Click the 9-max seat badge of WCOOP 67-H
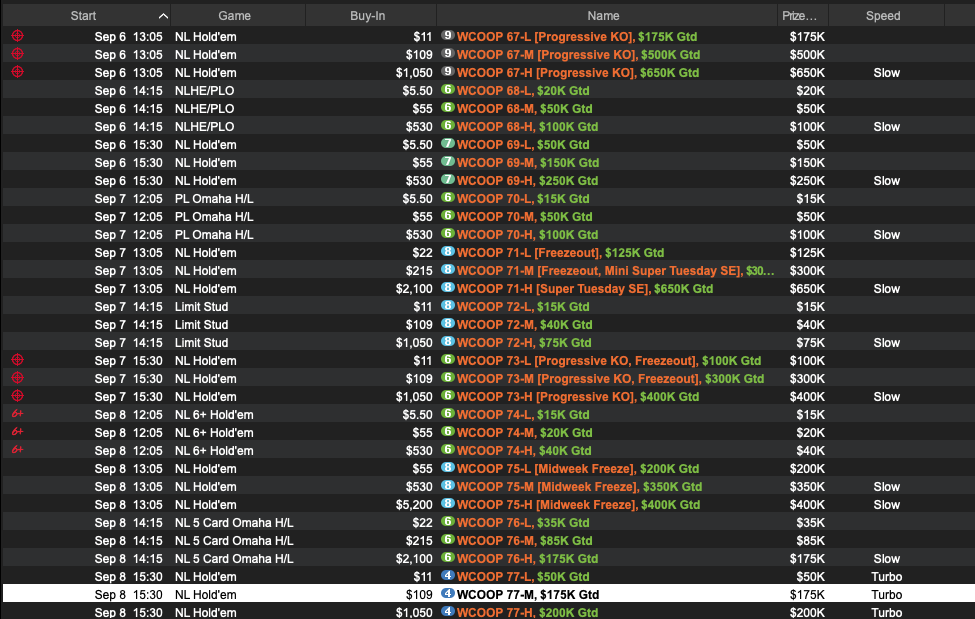The width and height of the screenshot is (975, 619). 448,72
